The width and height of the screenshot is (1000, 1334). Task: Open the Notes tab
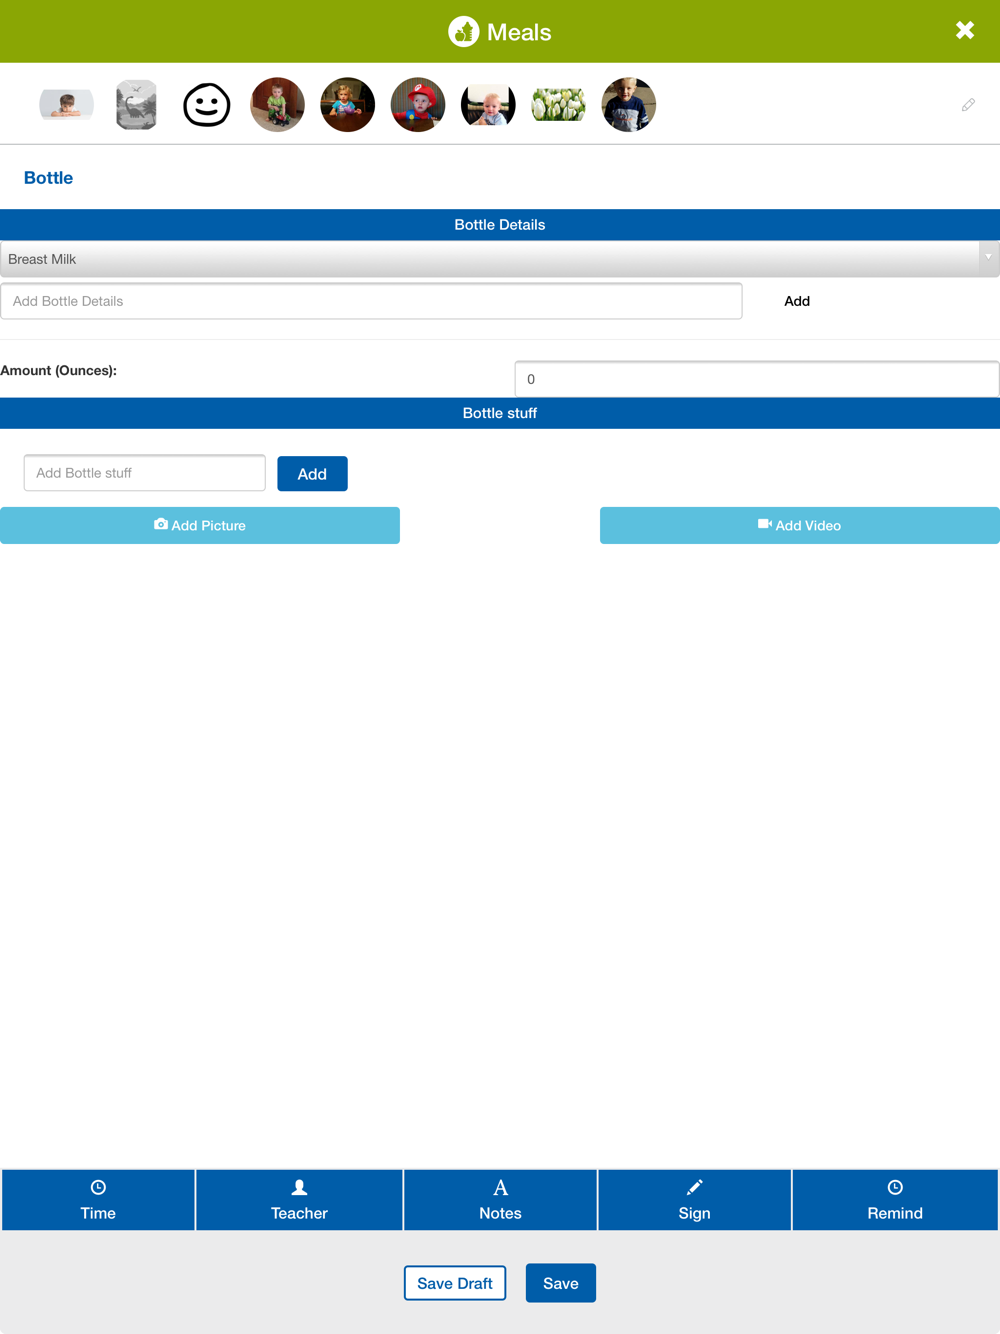tap(500, 1200)
